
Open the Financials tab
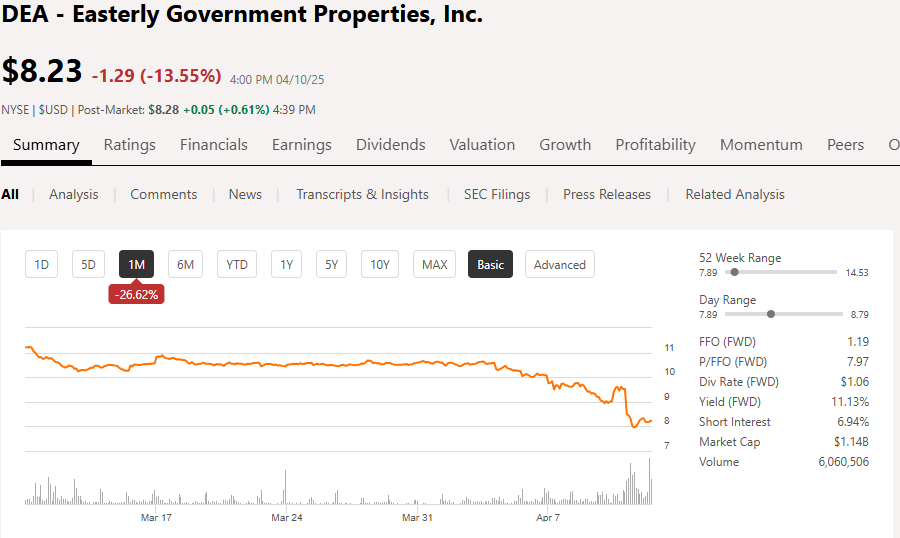pos(213,145)
